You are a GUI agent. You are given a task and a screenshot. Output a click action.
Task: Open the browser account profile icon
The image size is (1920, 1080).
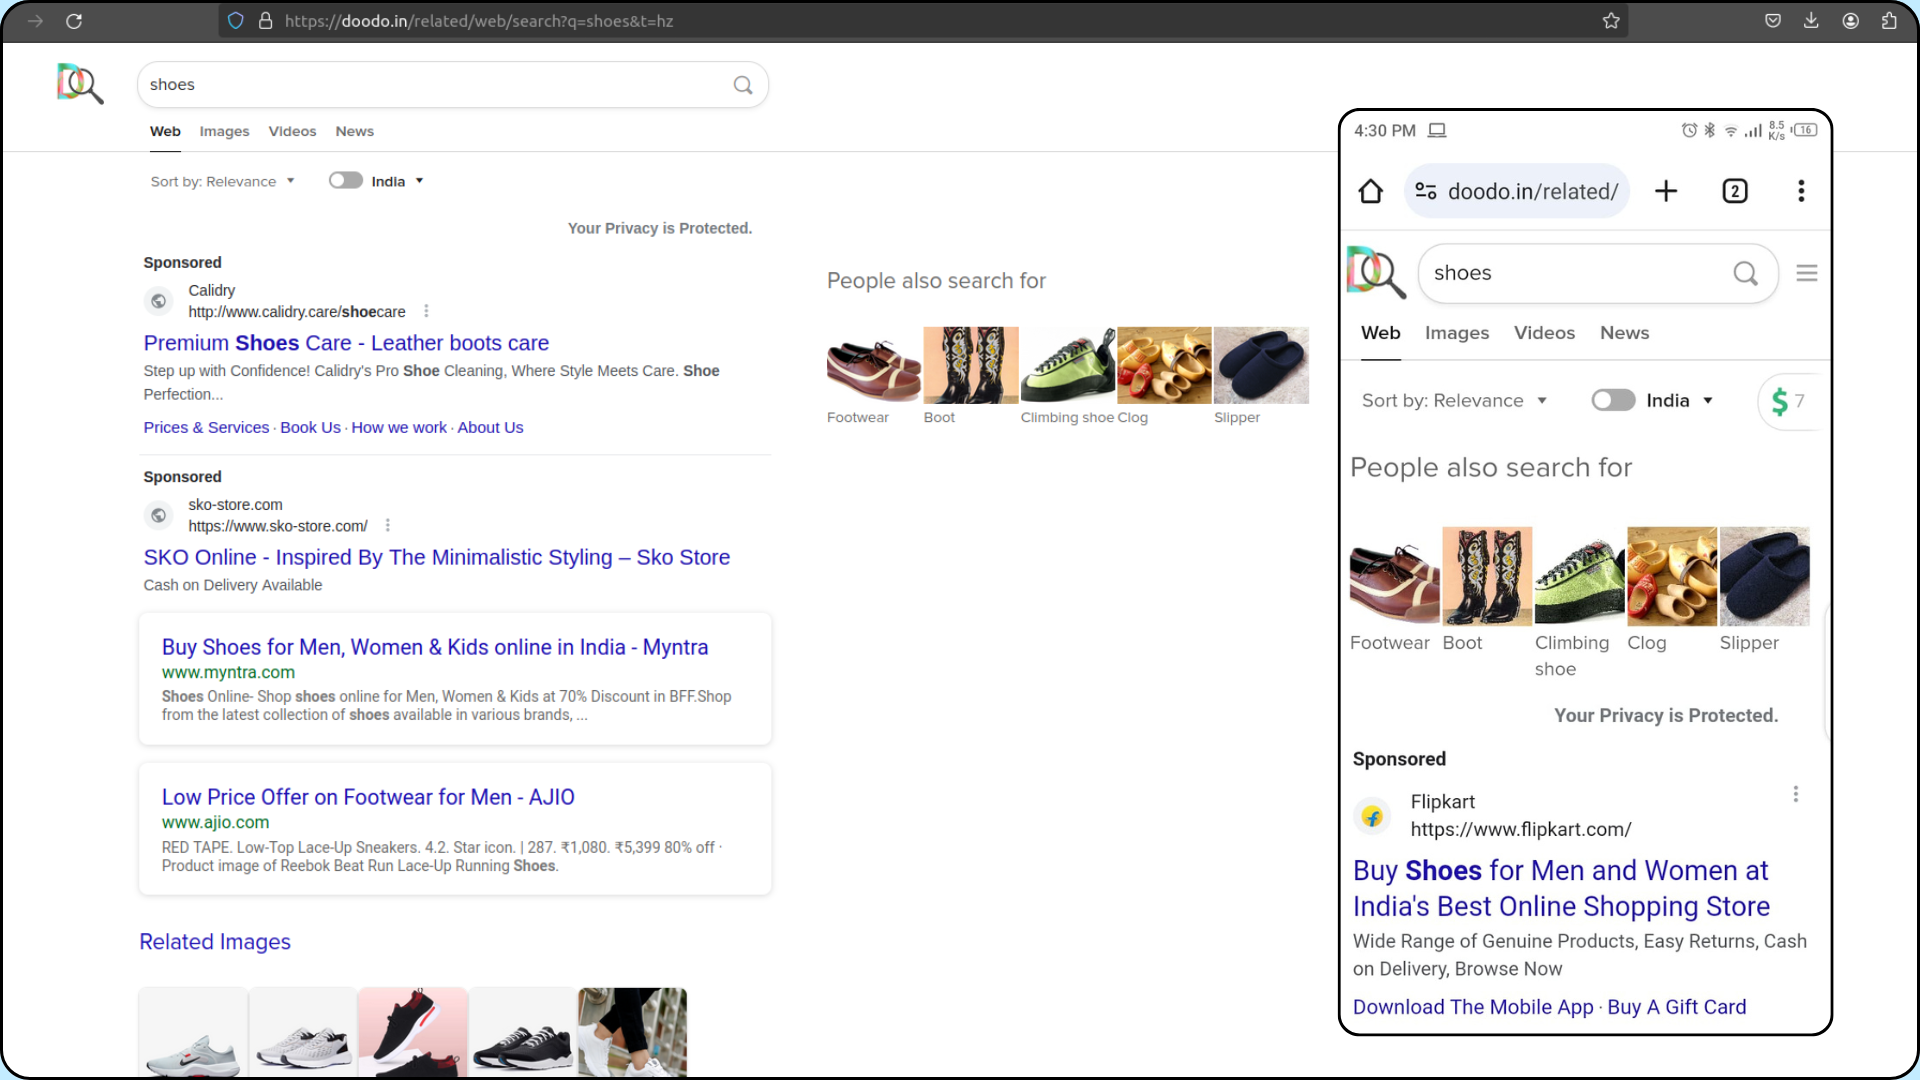(x=1851, y=21)
